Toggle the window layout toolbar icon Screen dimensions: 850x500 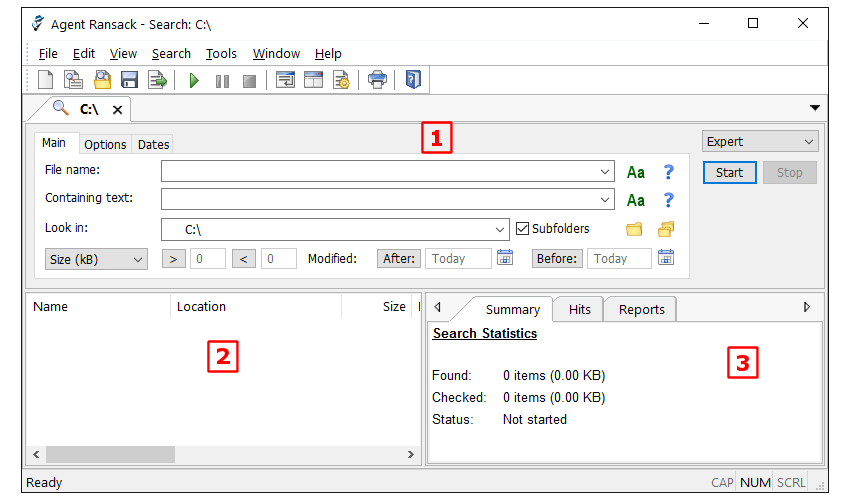pos(313,80)
